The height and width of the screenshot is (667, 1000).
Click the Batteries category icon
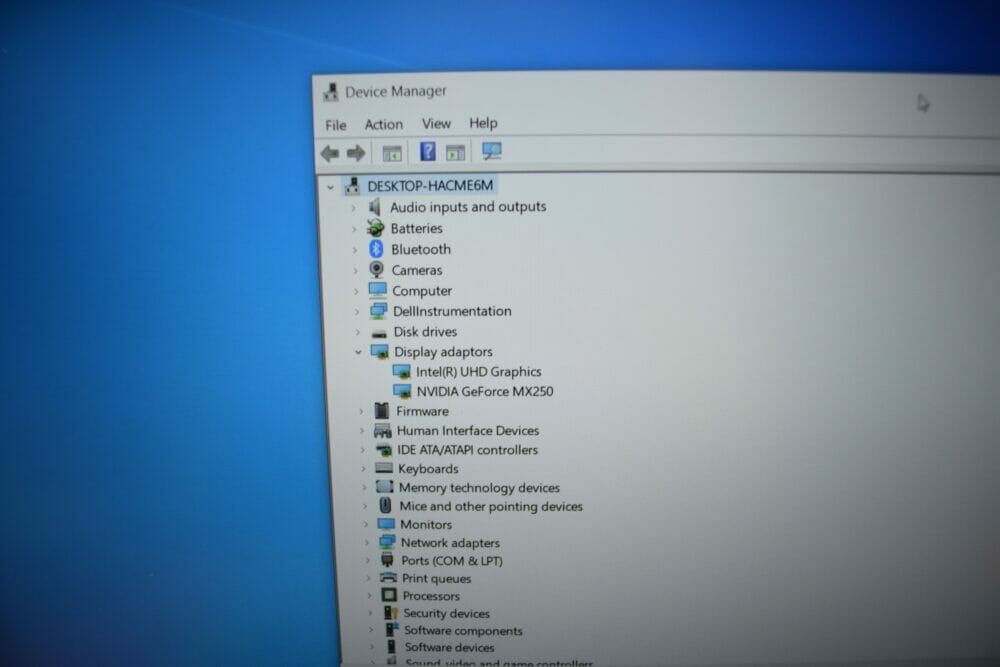pos(375,228)
